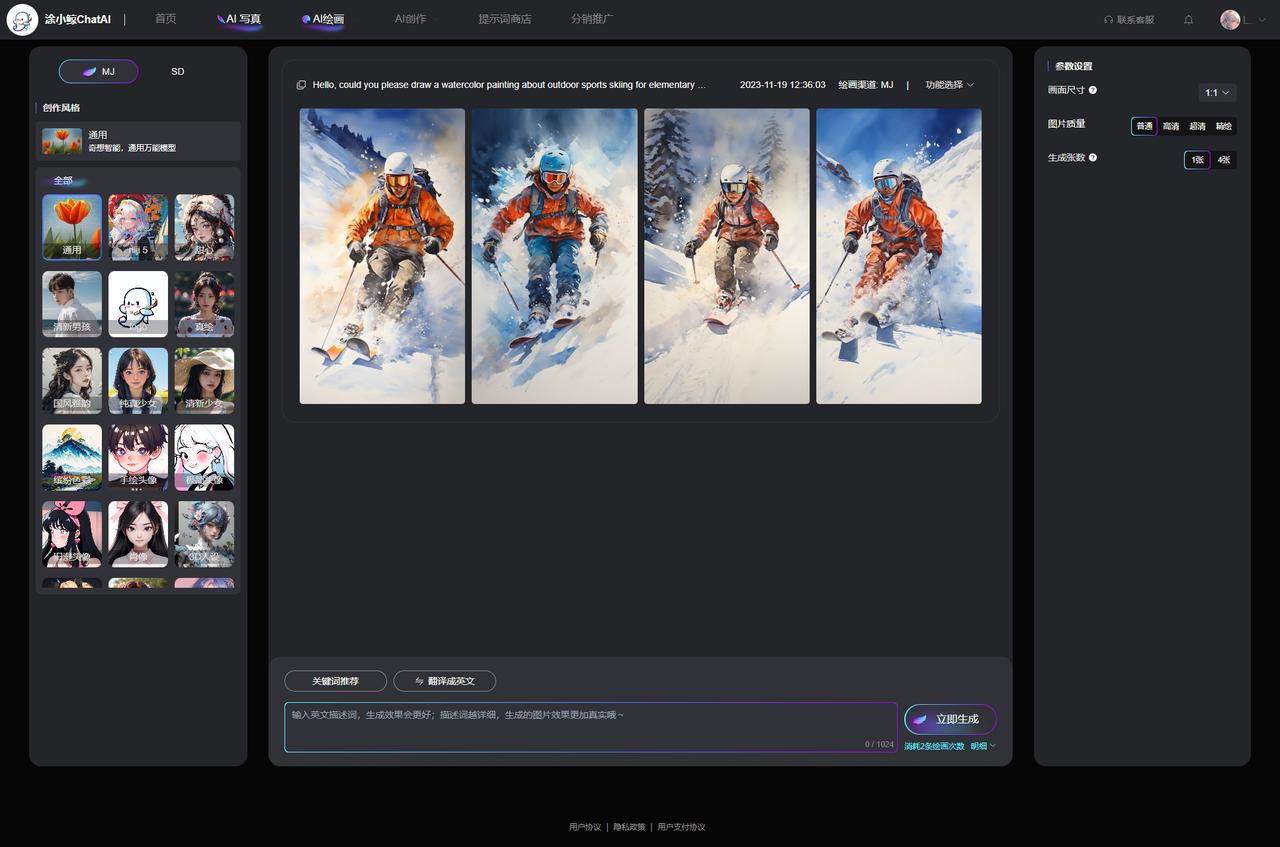Screen dimensions: 1280x847
Task: Choose 4张 for generation count
Action: [1224, 160]
